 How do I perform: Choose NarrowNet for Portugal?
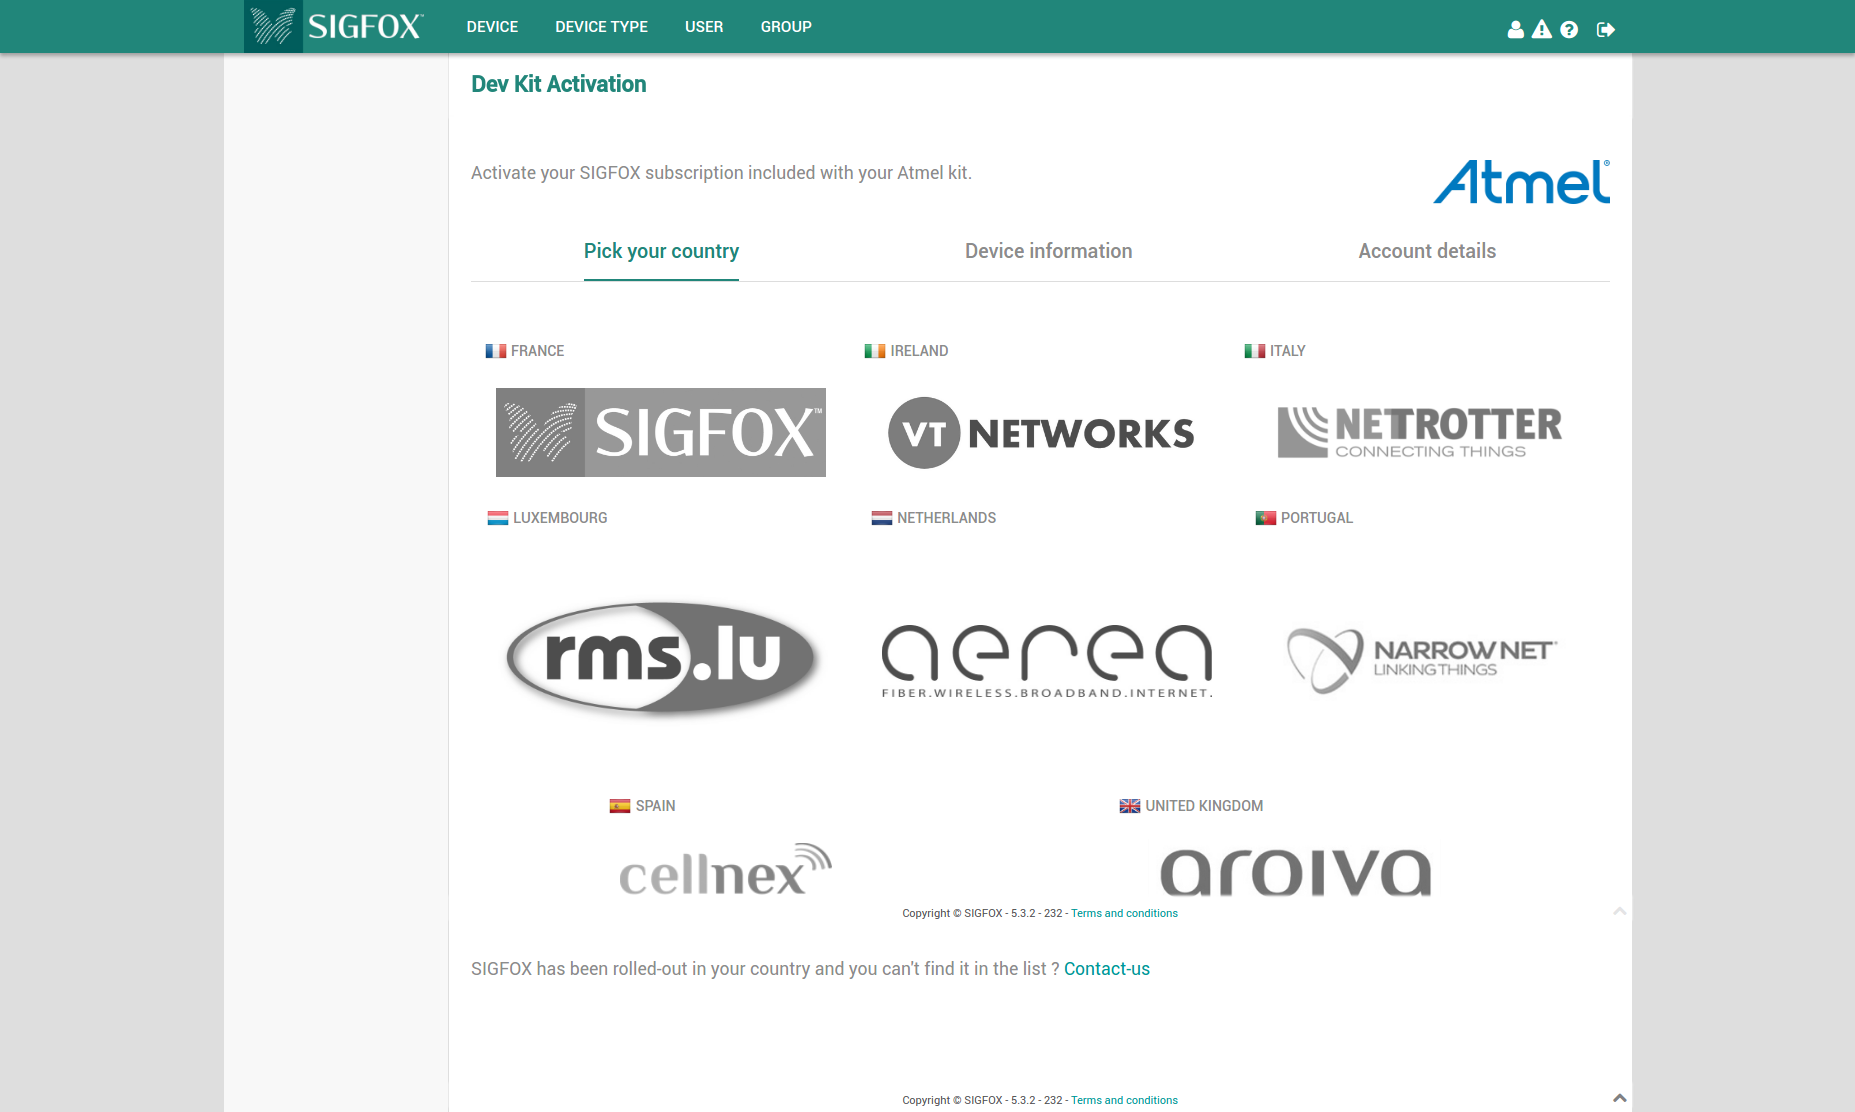(1421, 660)
